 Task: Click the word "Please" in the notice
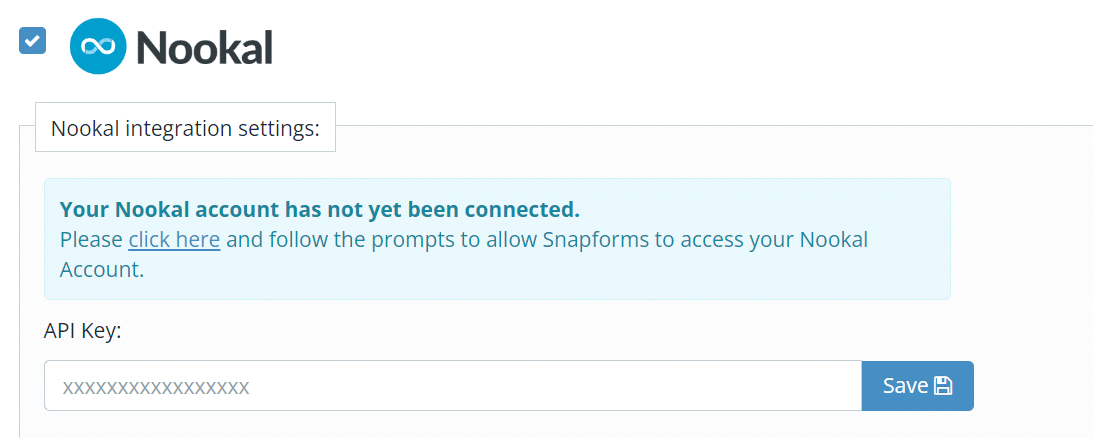[91, 239]
